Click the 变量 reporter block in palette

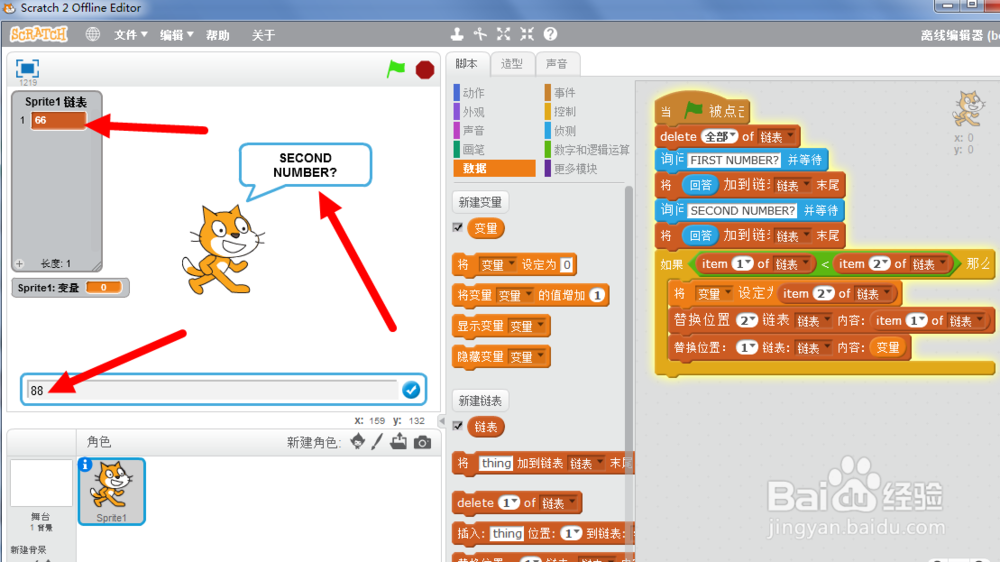point(486,228)
